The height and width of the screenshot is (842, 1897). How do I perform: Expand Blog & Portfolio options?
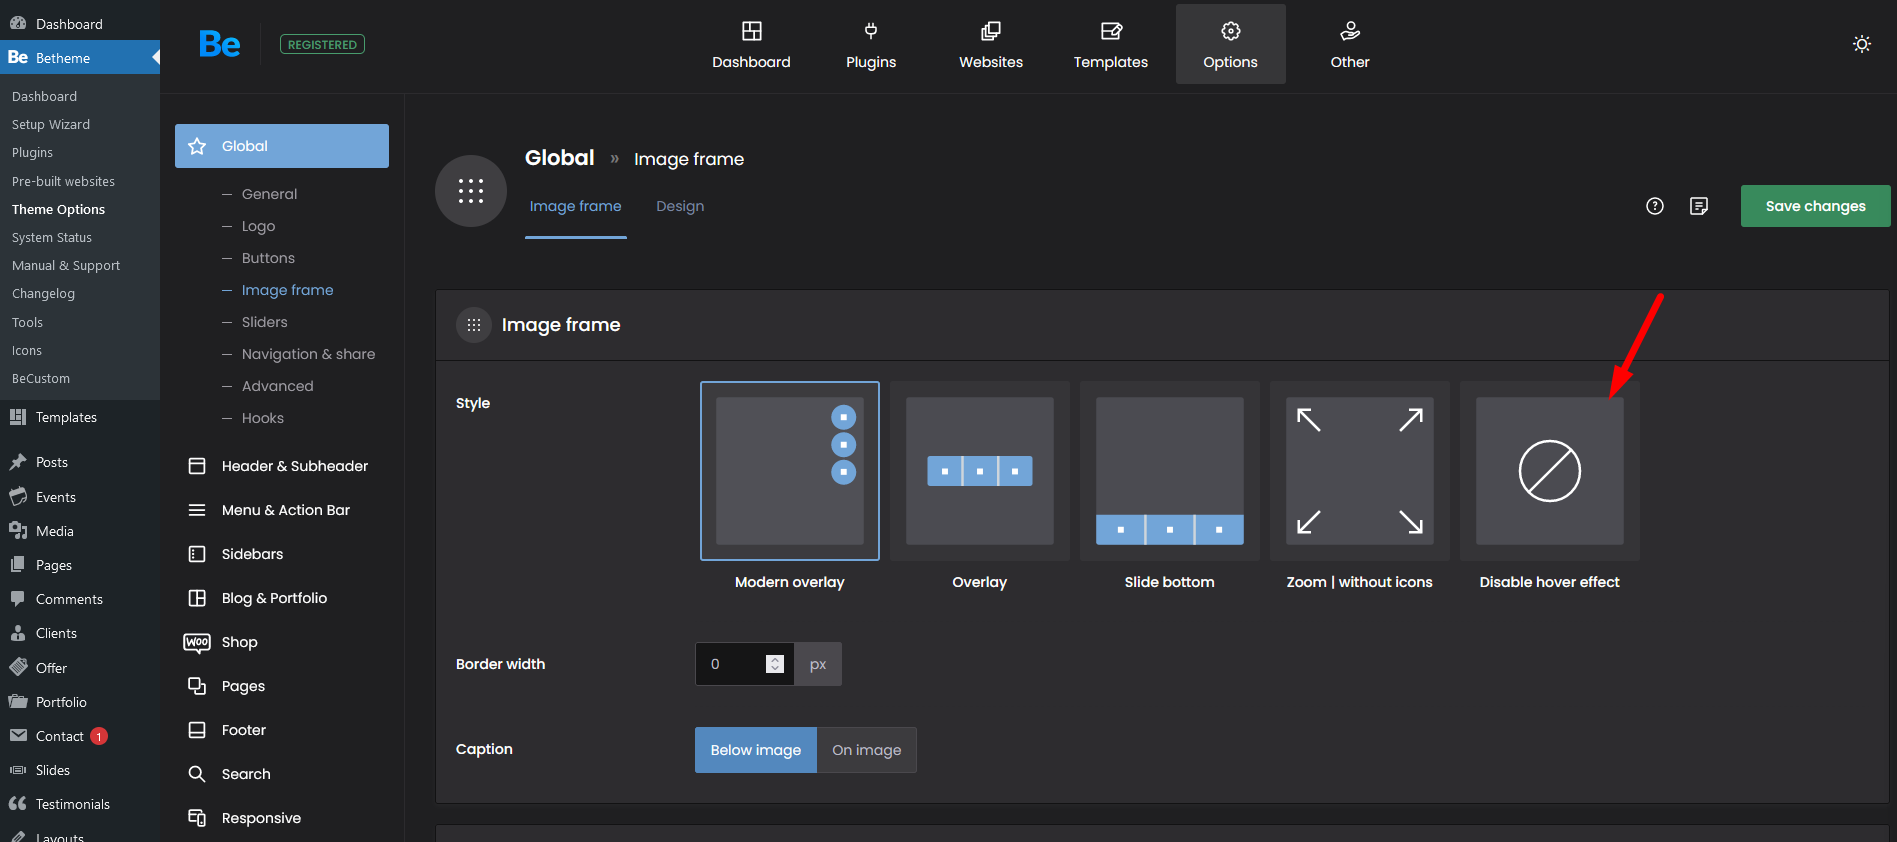tap(282, 598)
